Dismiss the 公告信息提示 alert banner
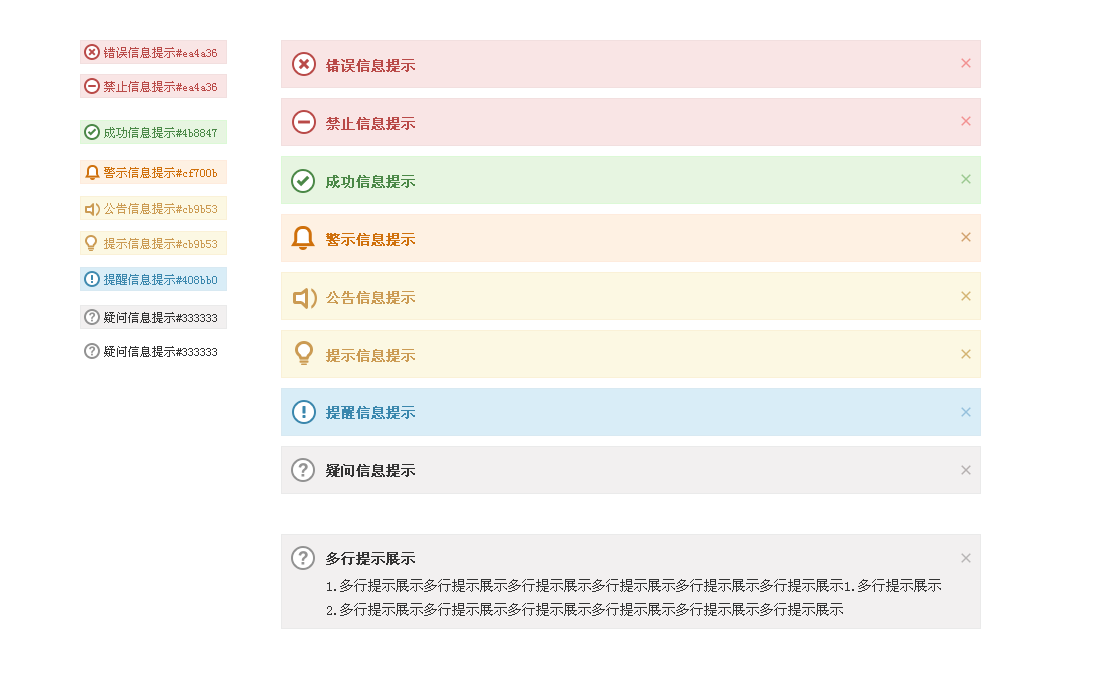1100x683 pixels. tap(966, 296)
